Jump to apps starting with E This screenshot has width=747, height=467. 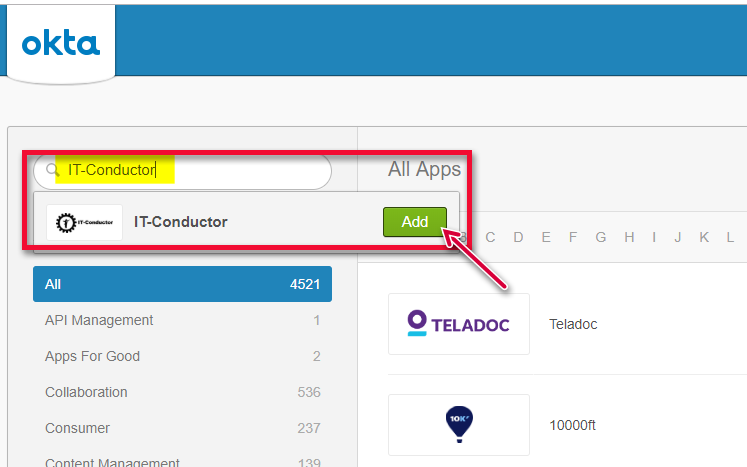pos(546,237)
